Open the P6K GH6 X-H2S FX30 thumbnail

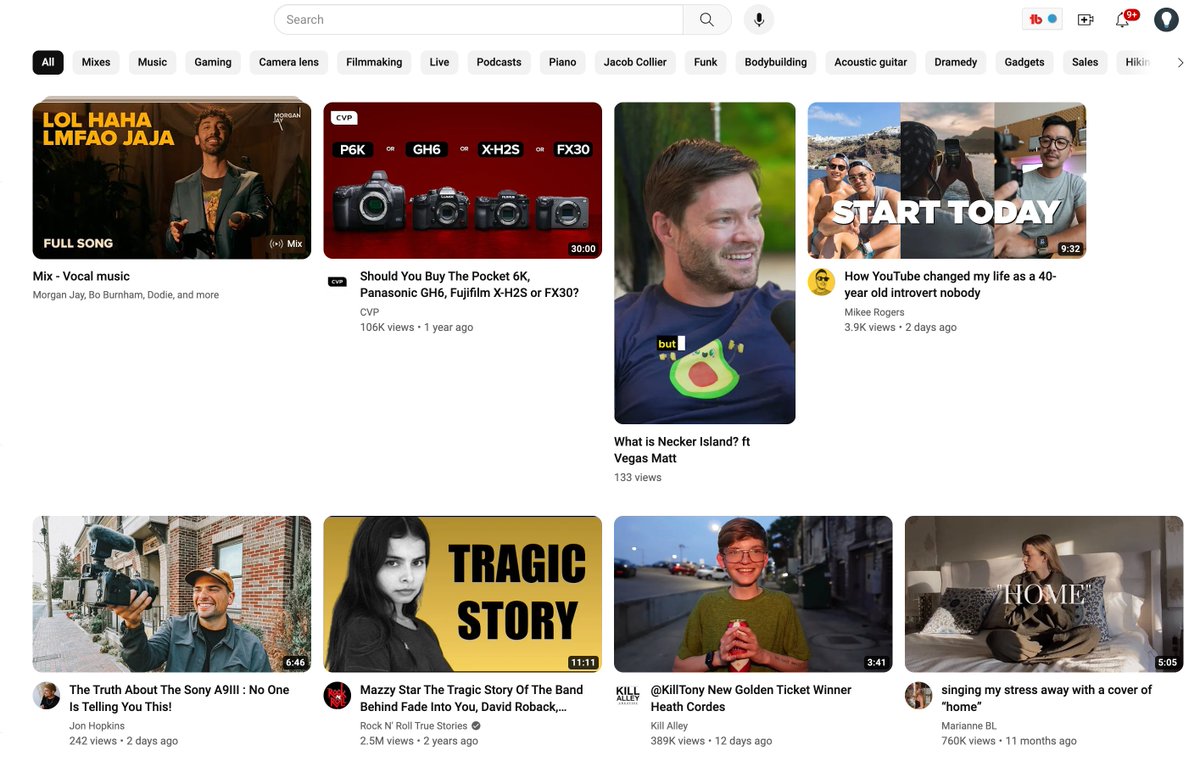click(463, 180)
